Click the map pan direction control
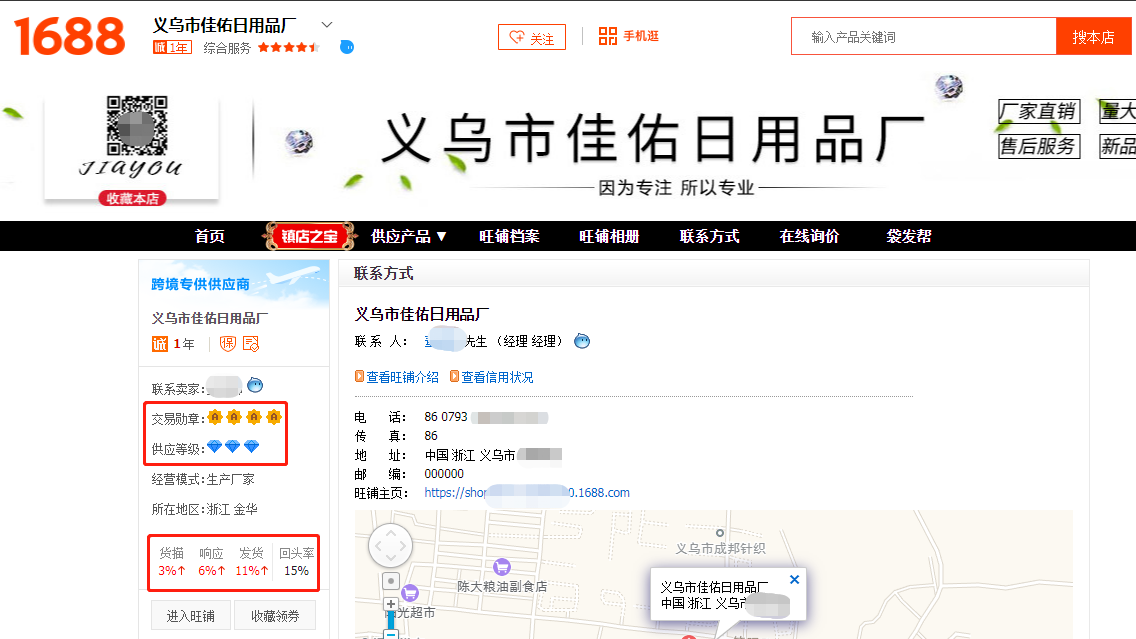Screen dimensions: 1136x639 [390, 546]
